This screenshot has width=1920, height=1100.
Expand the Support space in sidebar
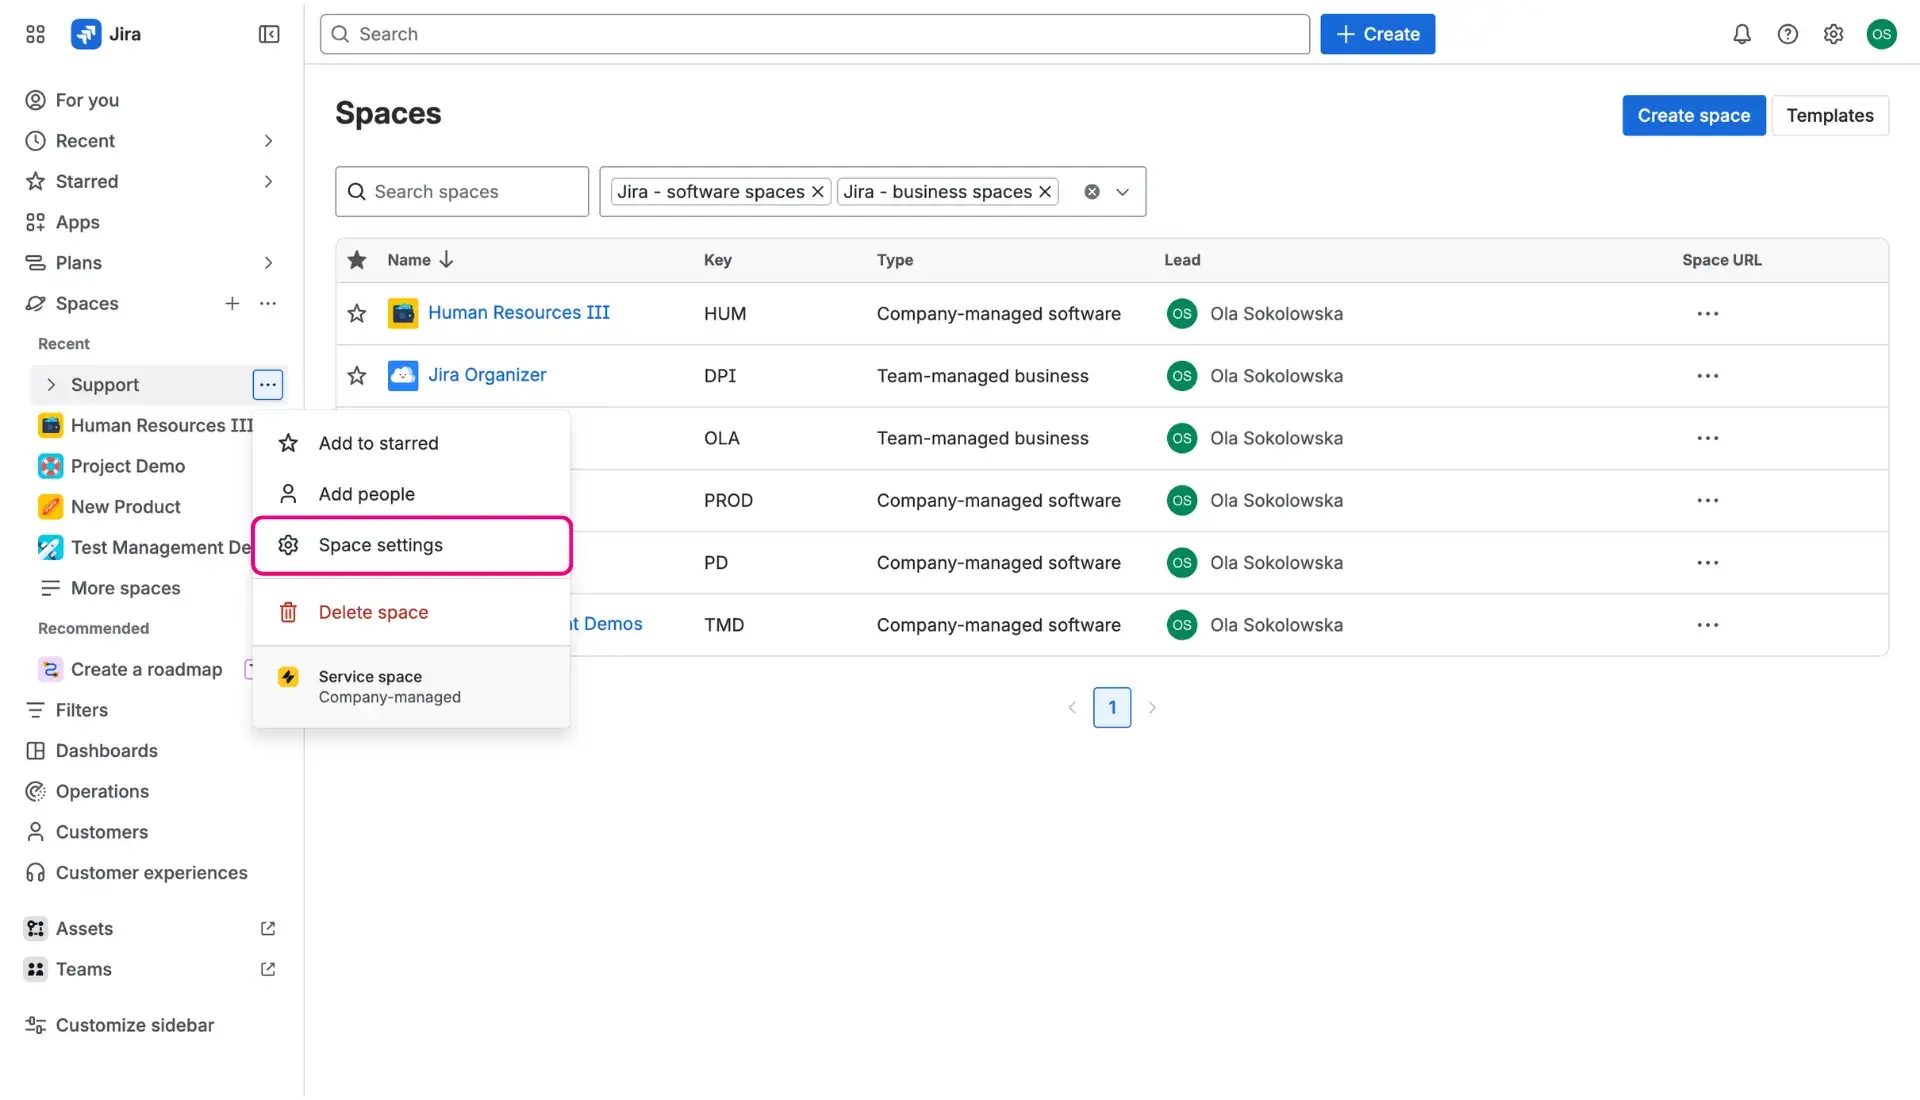pyautogui.click(x=51, y=384)
